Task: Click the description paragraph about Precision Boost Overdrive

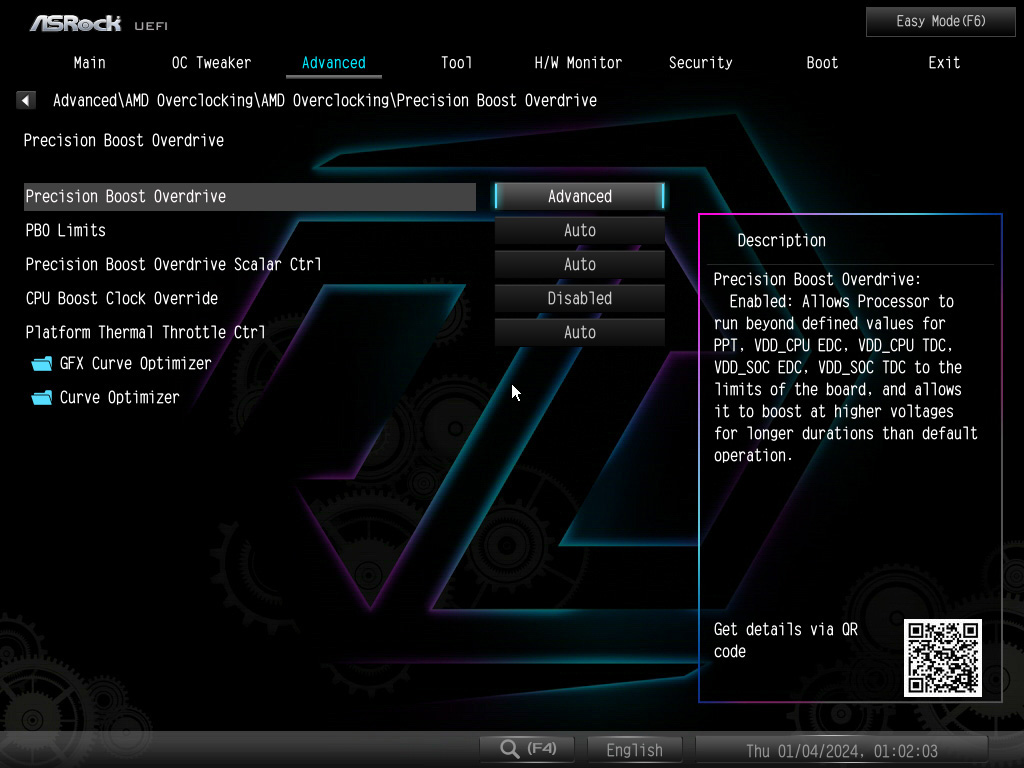Action: point(845,367)
